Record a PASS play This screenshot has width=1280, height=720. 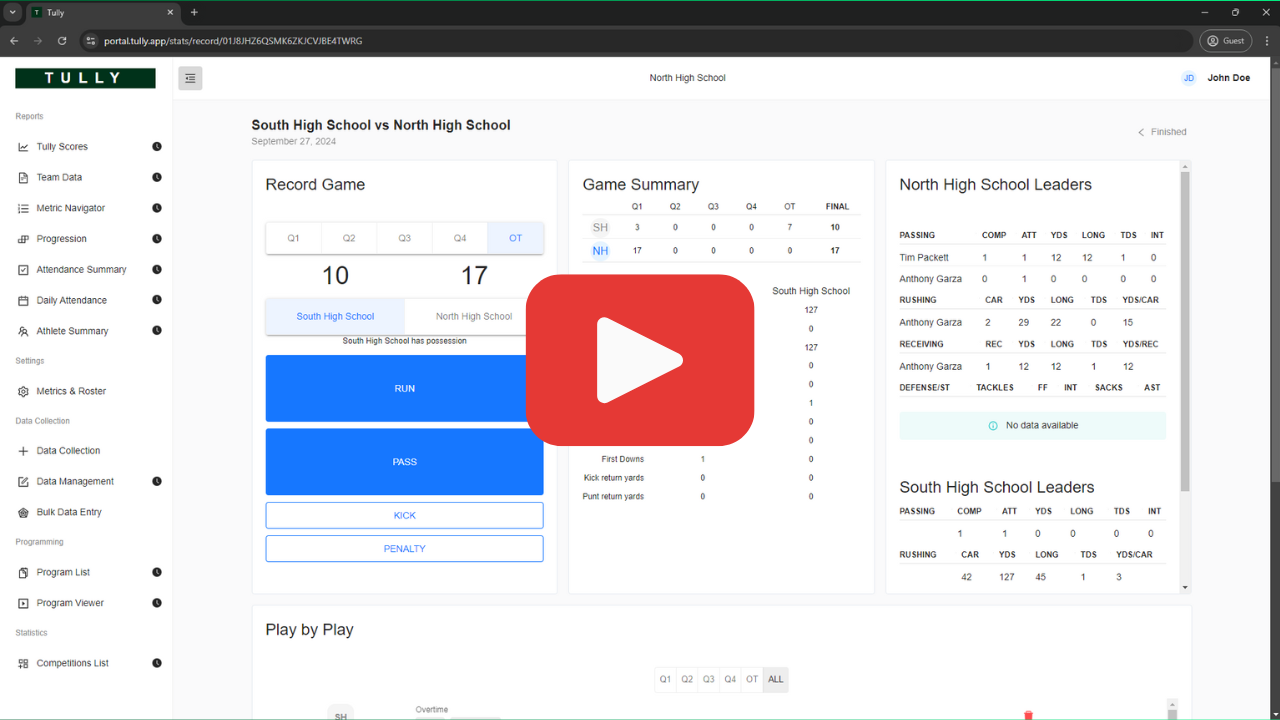tap(404, 462)
